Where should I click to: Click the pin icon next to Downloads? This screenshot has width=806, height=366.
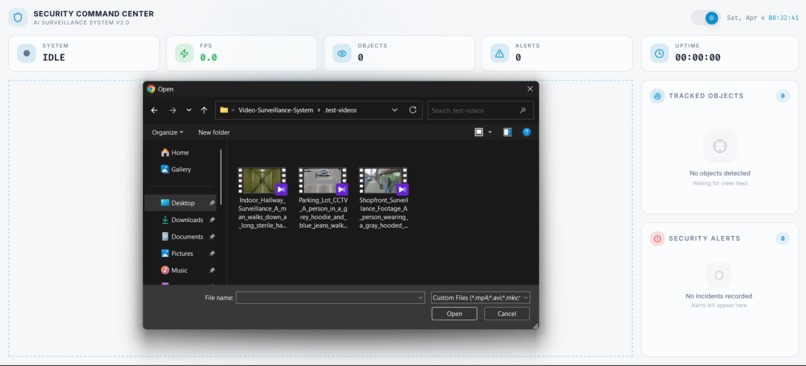point(212,220)
